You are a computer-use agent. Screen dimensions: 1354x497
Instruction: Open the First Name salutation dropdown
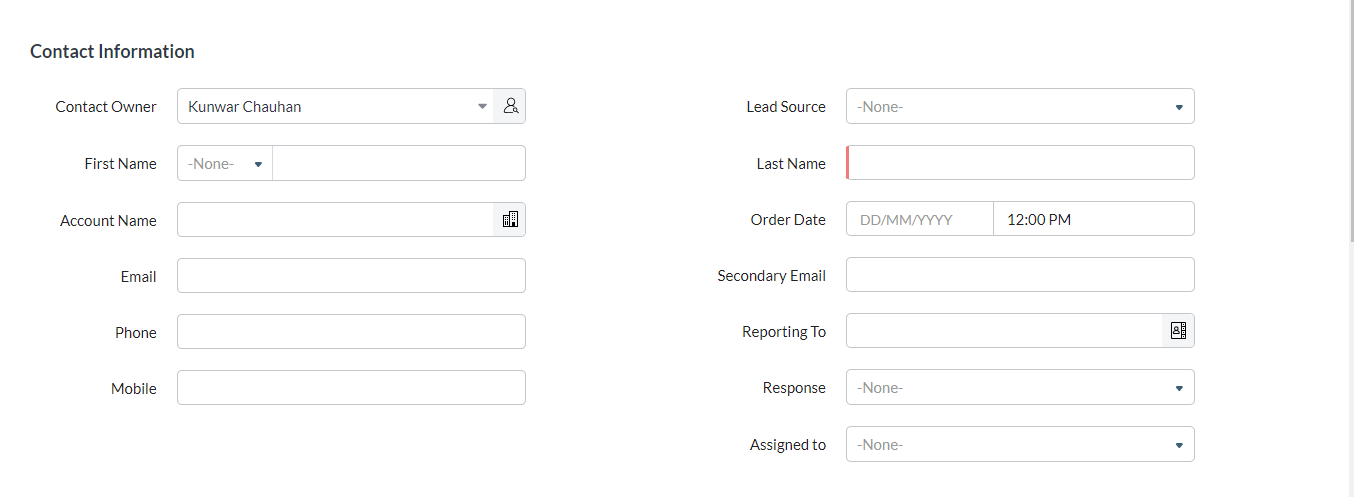225,163
